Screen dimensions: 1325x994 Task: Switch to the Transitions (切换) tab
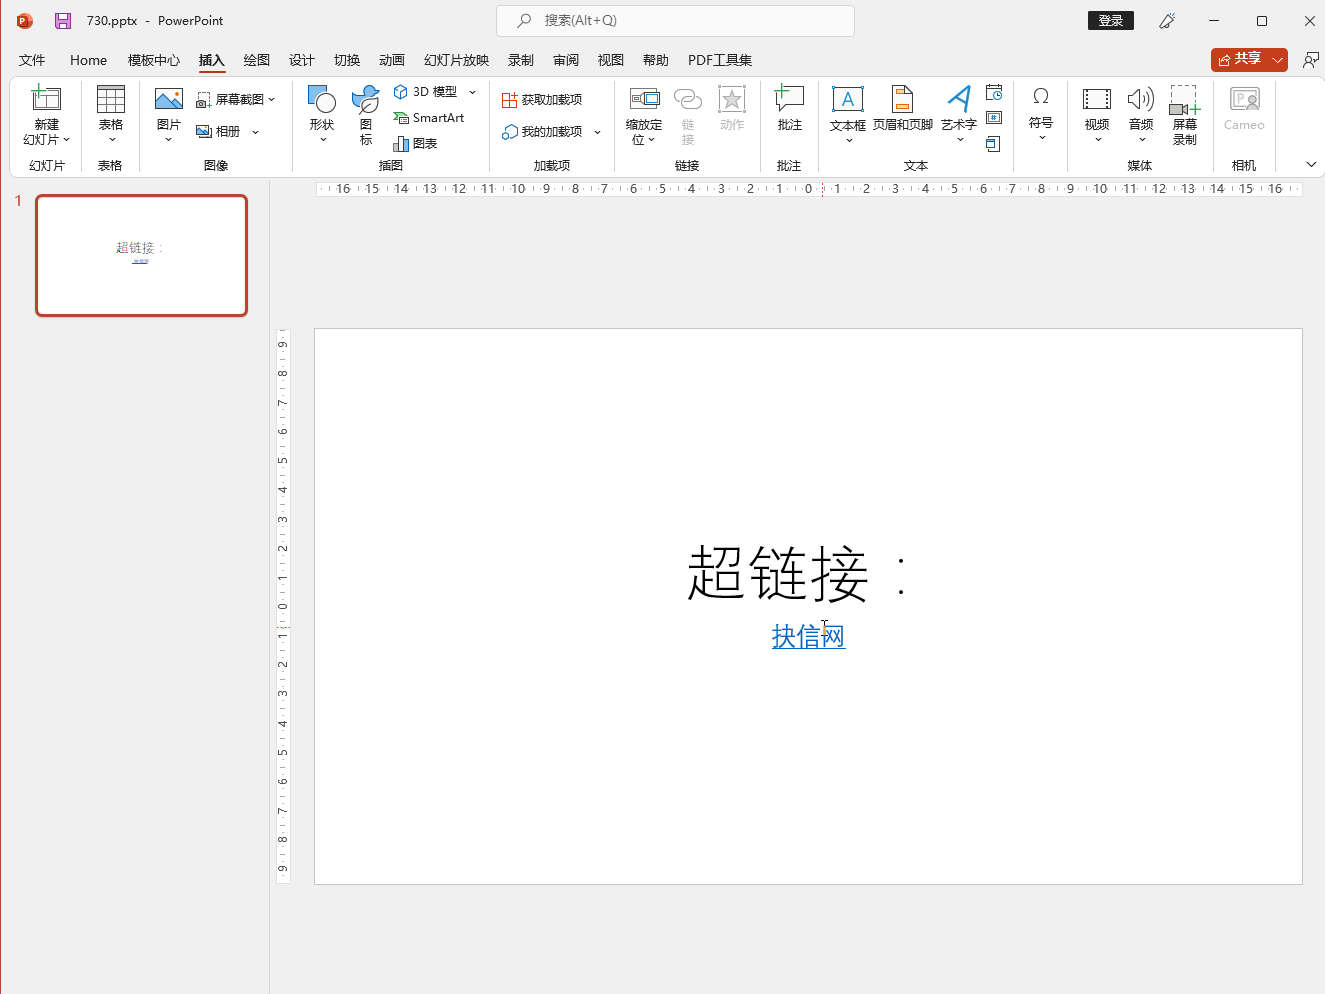tap(347, 60)
